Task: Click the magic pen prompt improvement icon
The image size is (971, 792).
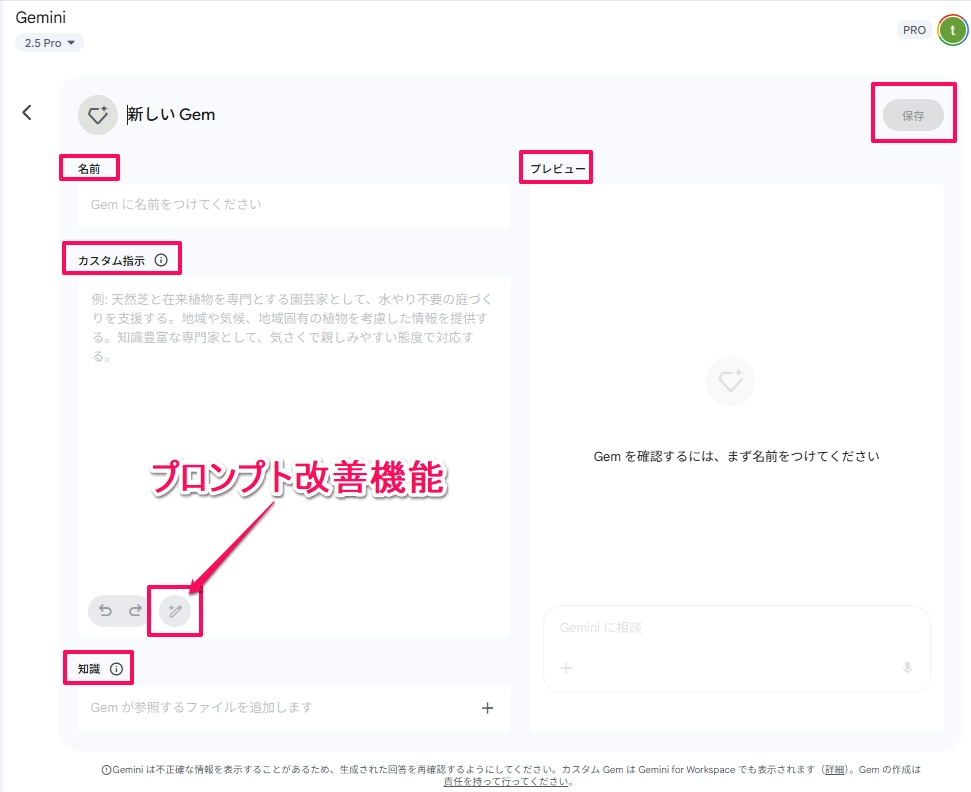Action: 175,611
